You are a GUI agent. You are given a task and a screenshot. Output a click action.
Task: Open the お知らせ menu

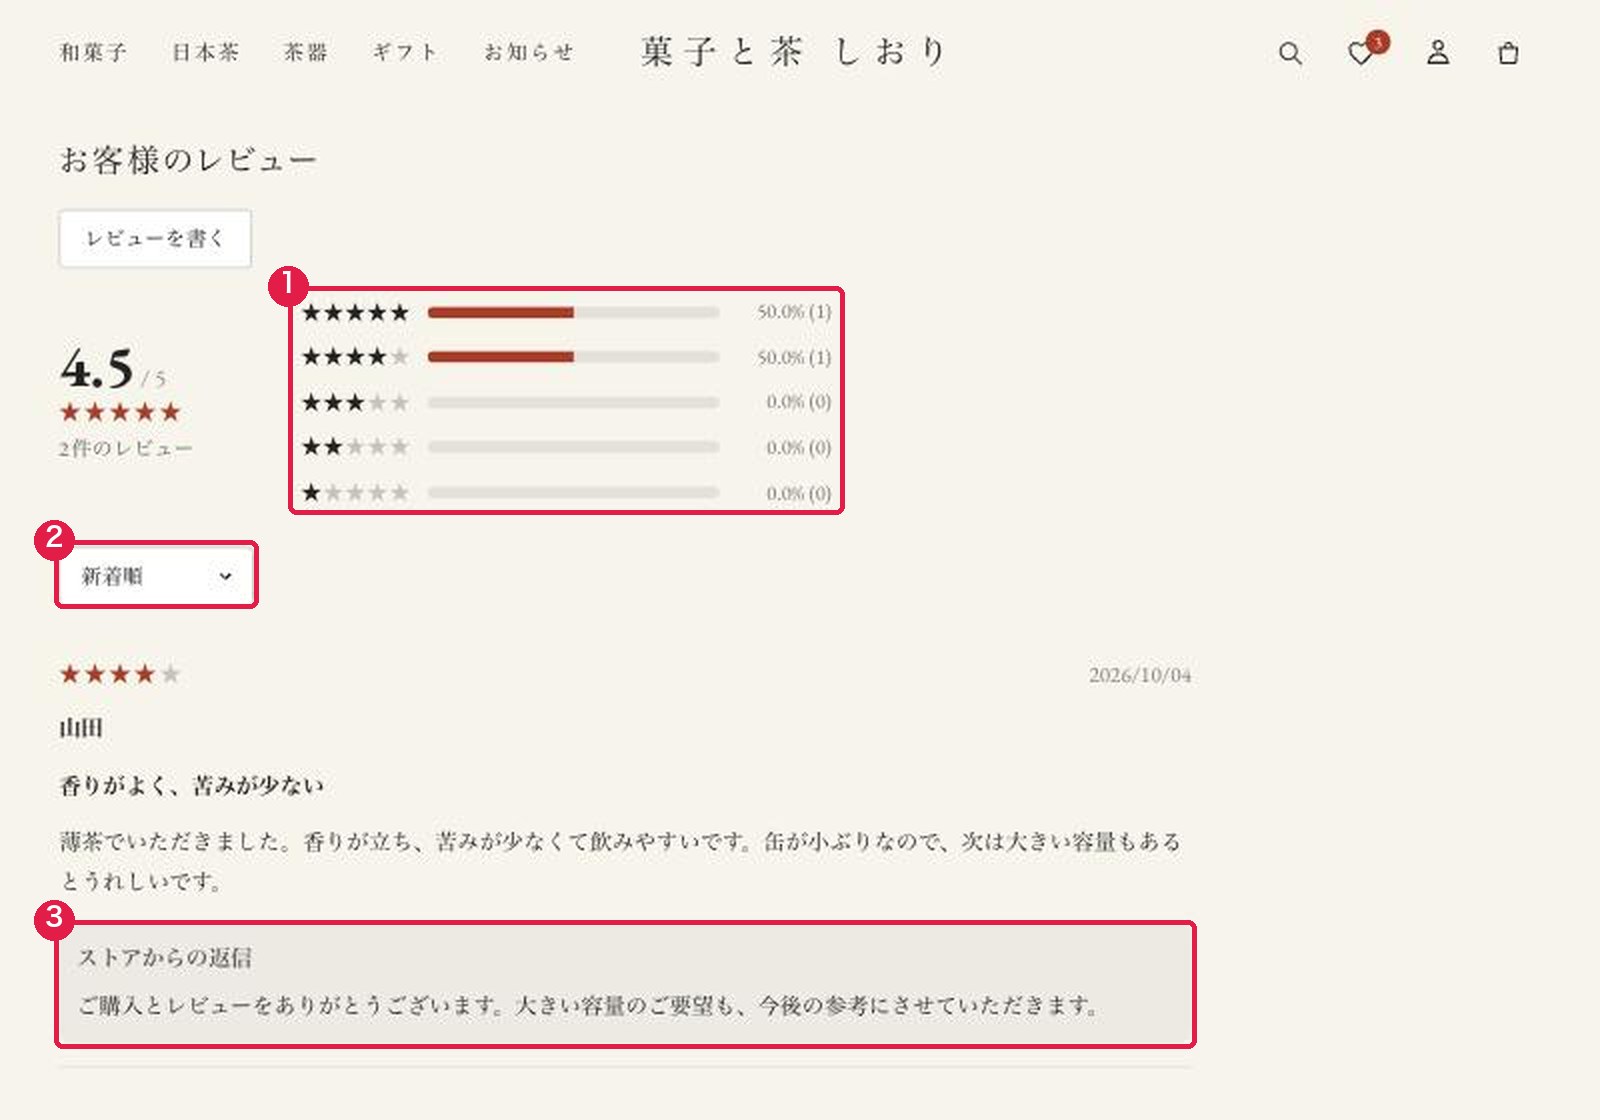click(529, 52)
